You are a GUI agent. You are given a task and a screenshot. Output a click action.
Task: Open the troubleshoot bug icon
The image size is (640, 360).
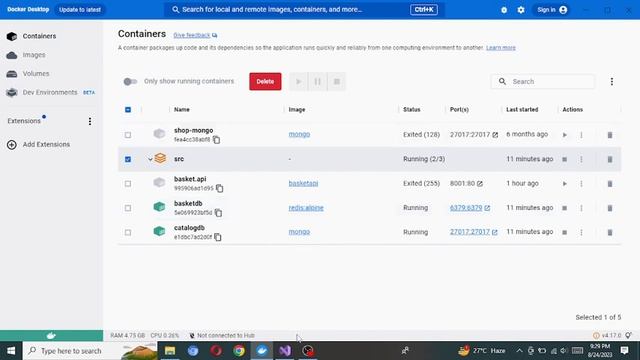(x=504, y=10)
